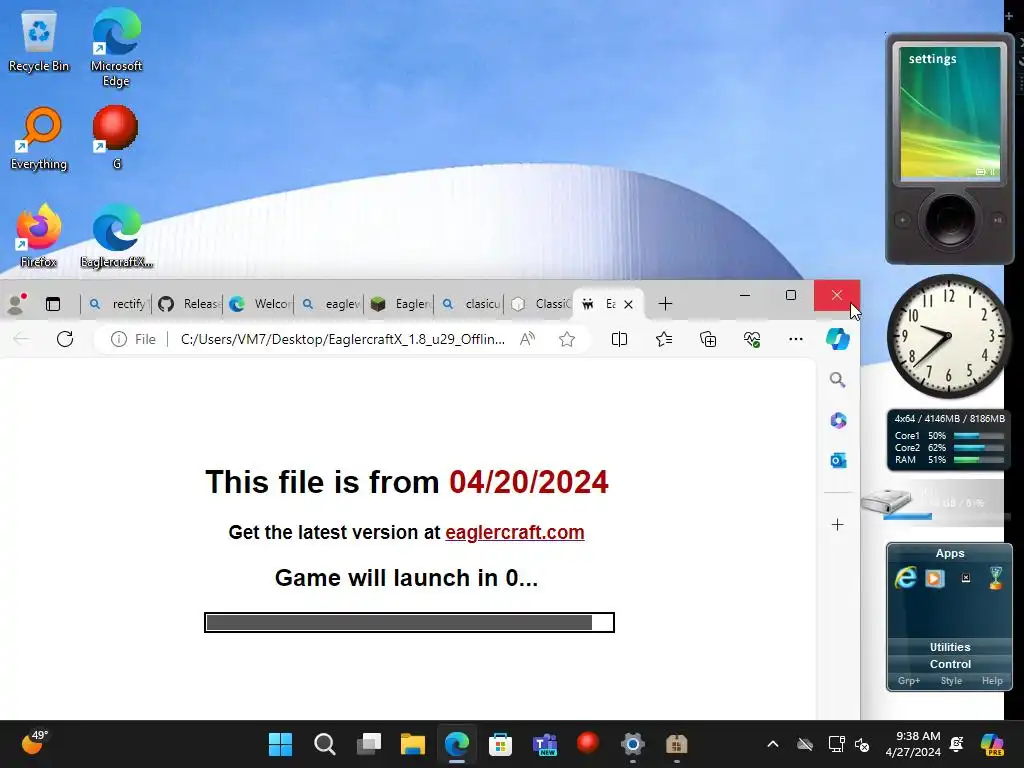Click media gadget previous track button
This screenshot has height=768, width=1024.
[x=903, y=219]
